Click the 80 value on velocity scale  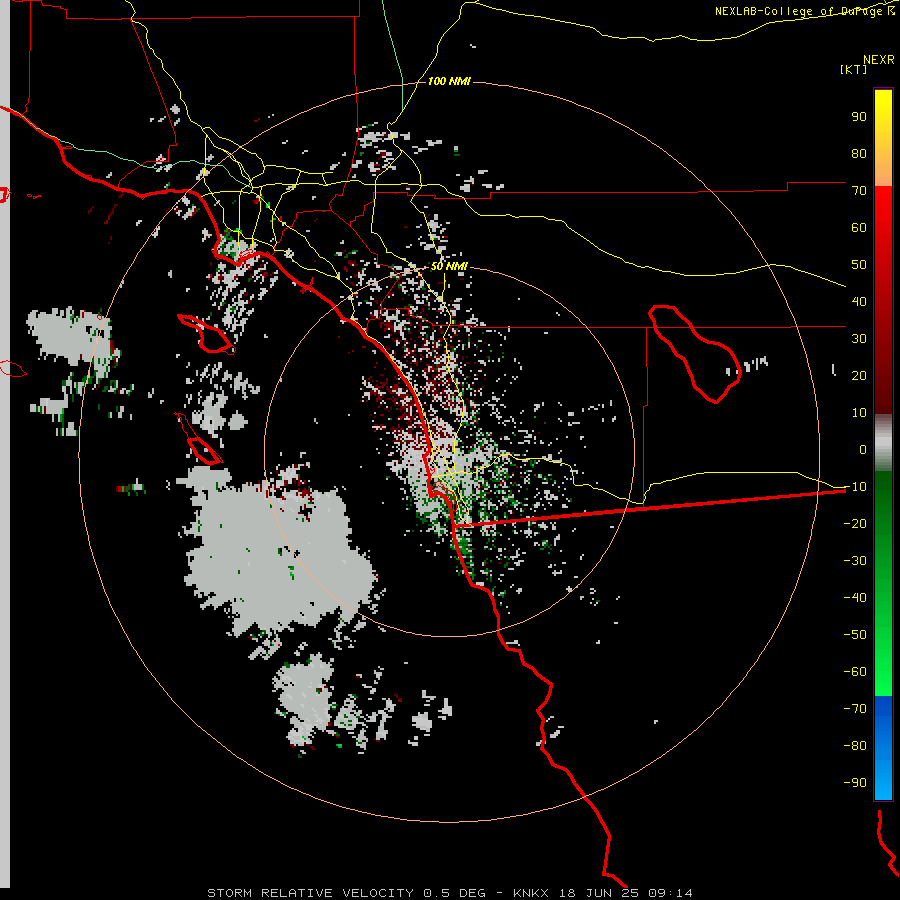(859, 153)
